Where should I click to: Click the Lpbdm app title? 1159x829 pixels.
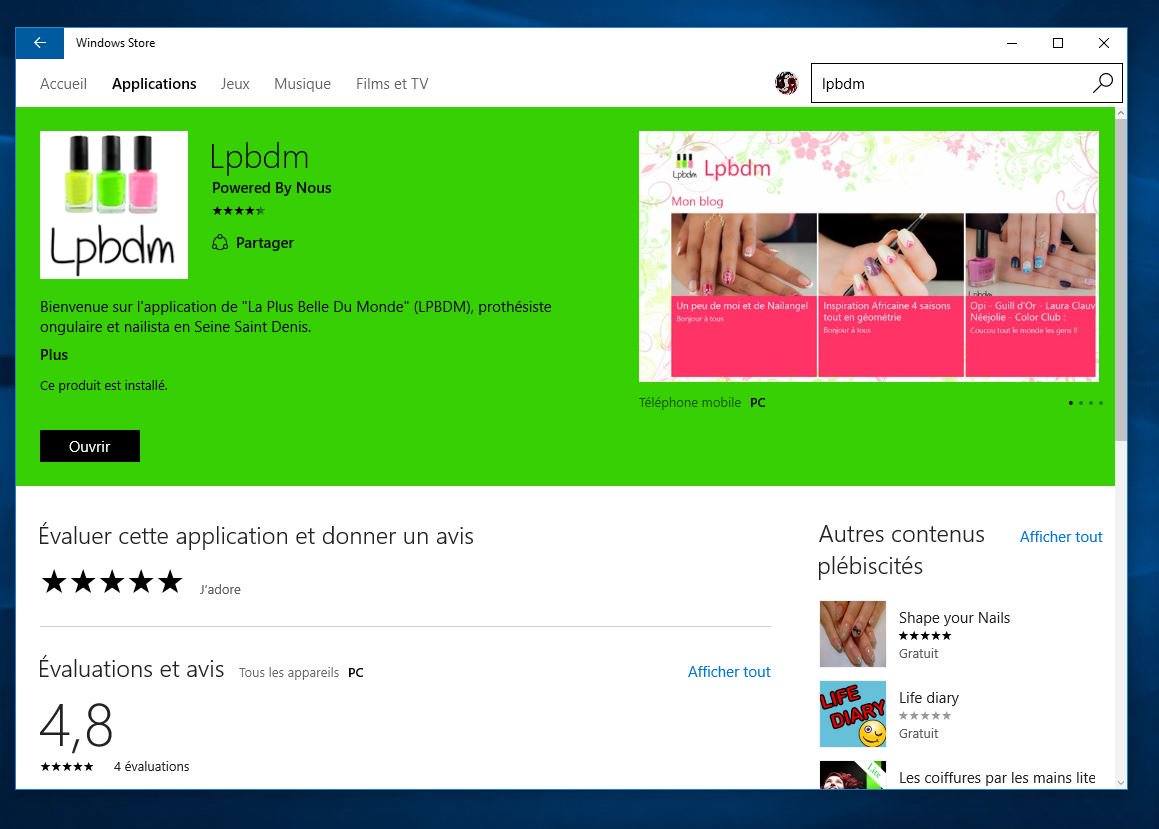(x=259, y=157)
